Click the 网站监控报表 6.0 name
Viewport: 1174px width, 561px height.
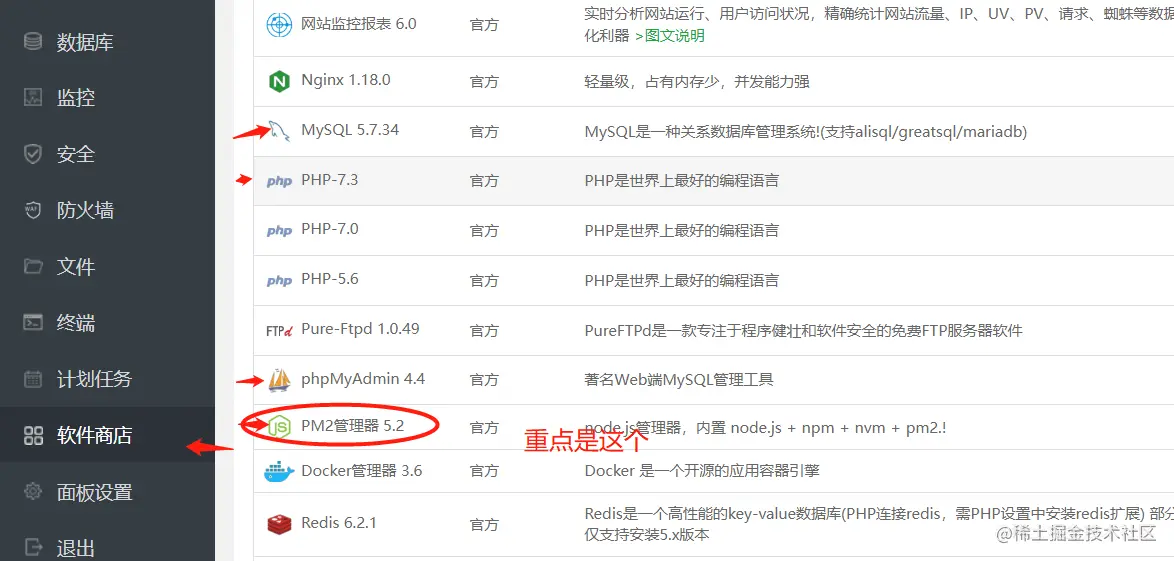(359, 23)
